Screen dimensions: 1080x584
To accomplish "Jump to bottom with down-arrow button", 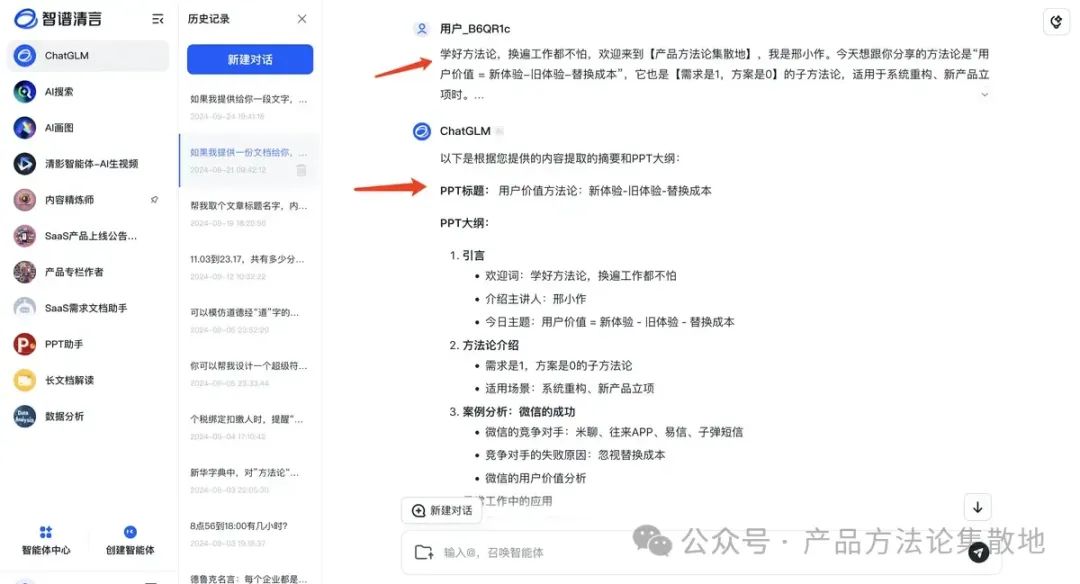I will (977, 508).
